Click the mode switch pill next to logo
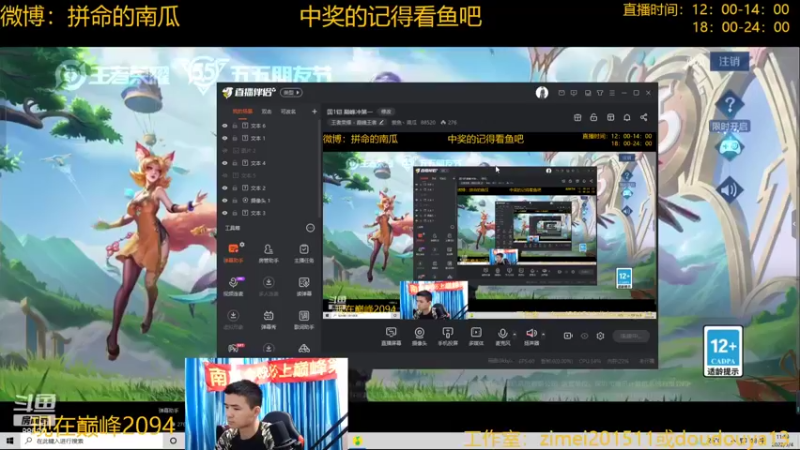The height and width of the screenshot is (450, 800). pyautogui.click(x=291, y=92)
